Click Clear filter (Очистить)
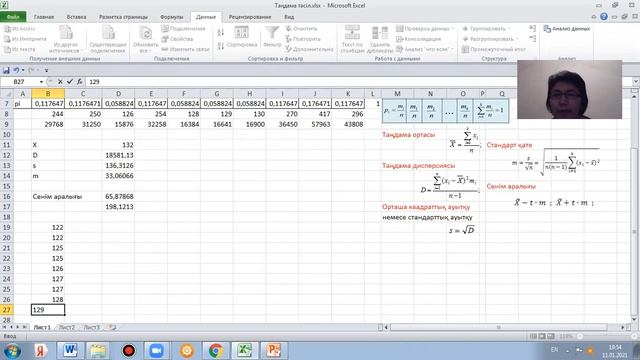Screen dimensions: 640x360 click(301, 29)
